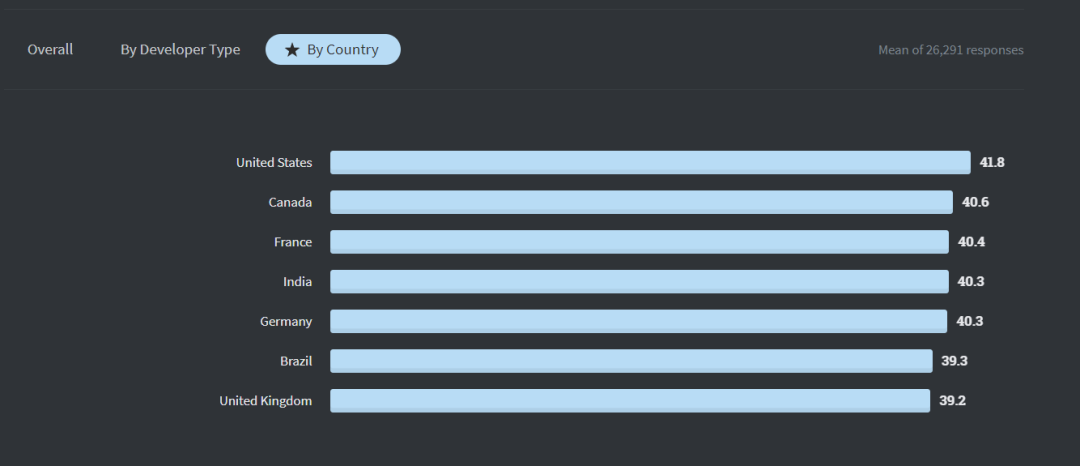
Task: Click the United Kingdom bar
Action: coord(630,401)
